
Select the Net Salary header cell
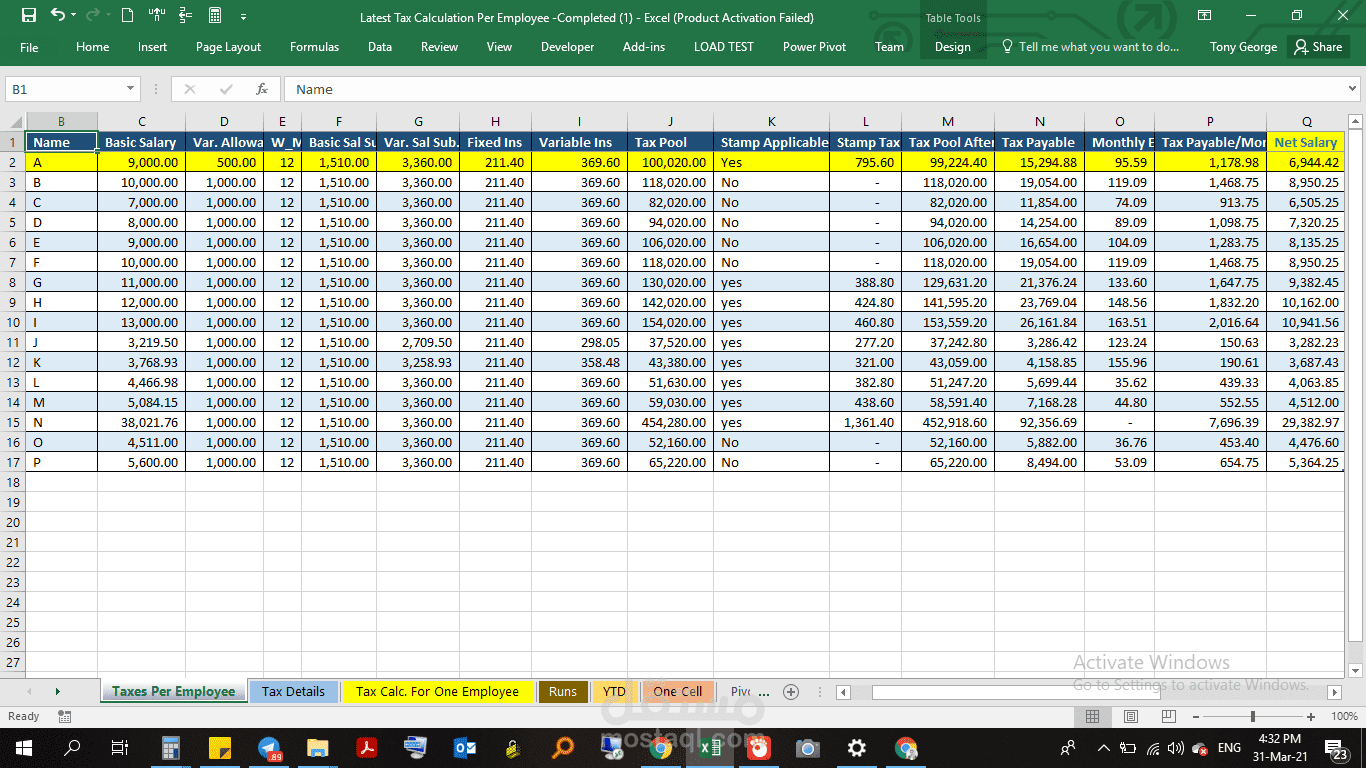point(1306,142)
